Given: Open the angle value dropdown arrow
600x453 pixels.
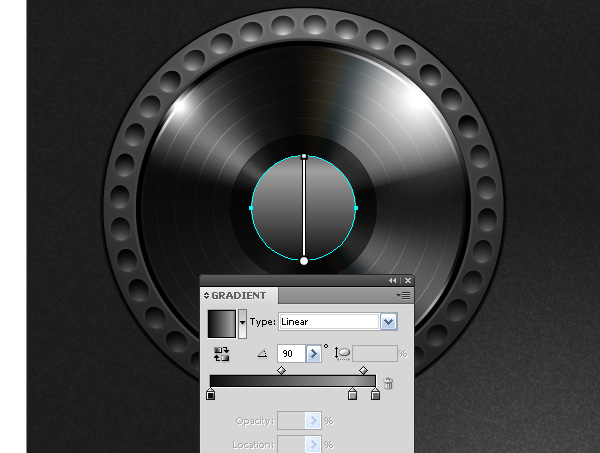Looking at the screenshot, I should click(x=314, y=354).
